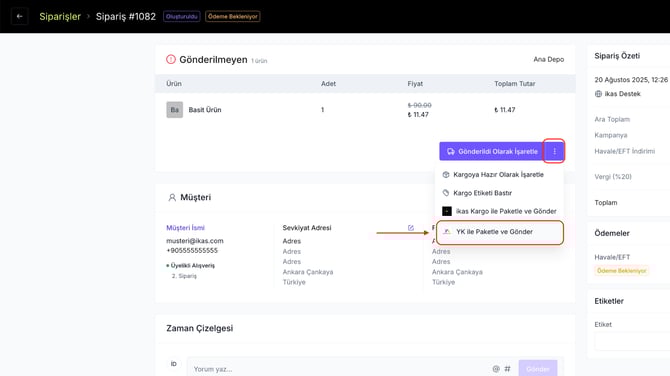670x376 pixels.
Task: Insert a hashtag with the # icon
Action: click(x=507, y=369)
